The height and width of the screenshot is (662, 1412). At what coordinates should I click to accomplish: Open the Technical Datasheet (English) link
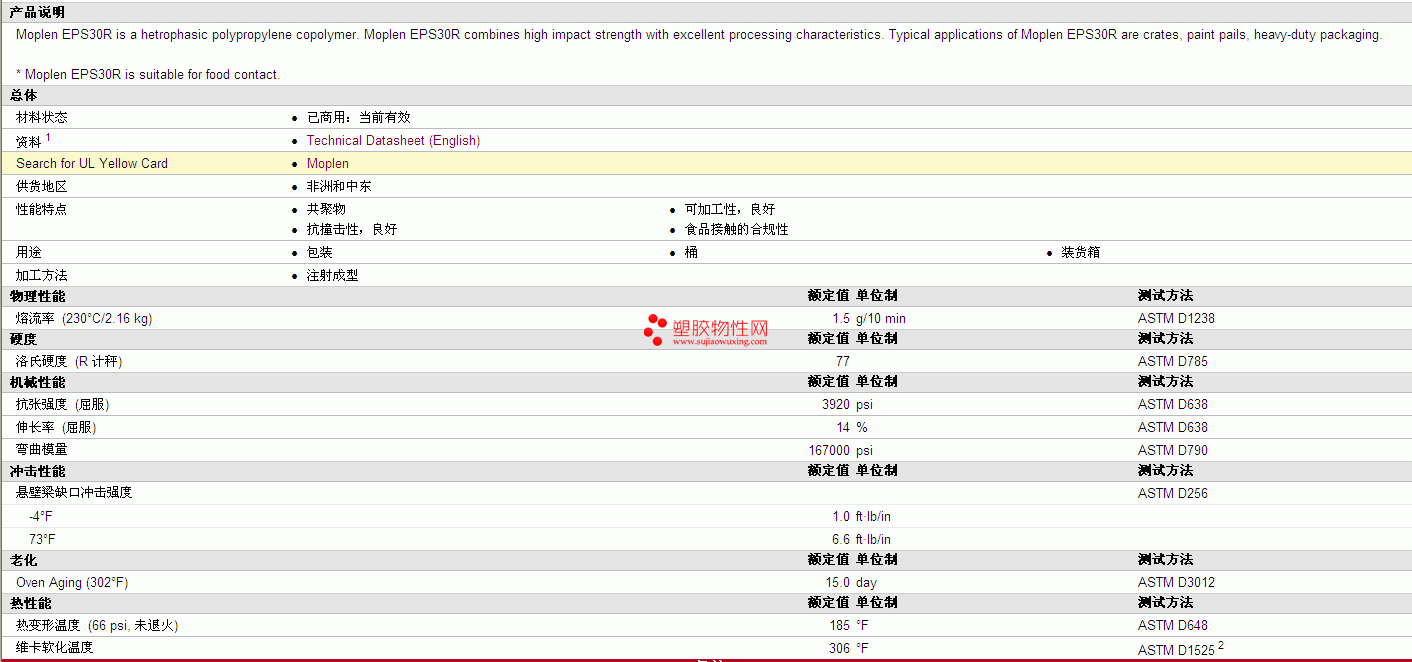[393, 141]
